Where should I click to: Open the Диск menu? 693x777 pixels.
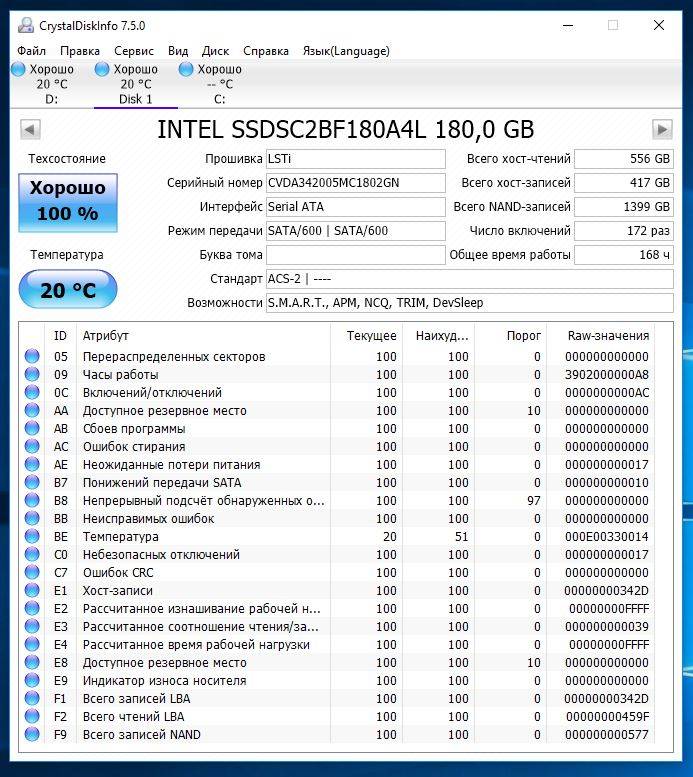click(x=215, y=51)
